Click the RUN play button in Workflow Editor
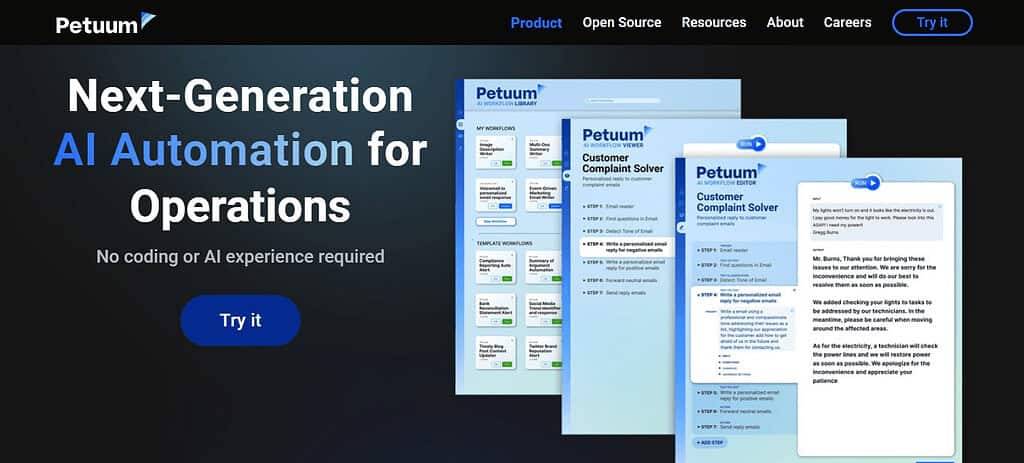Screen dimensions: 1024x463 (866, 184)
